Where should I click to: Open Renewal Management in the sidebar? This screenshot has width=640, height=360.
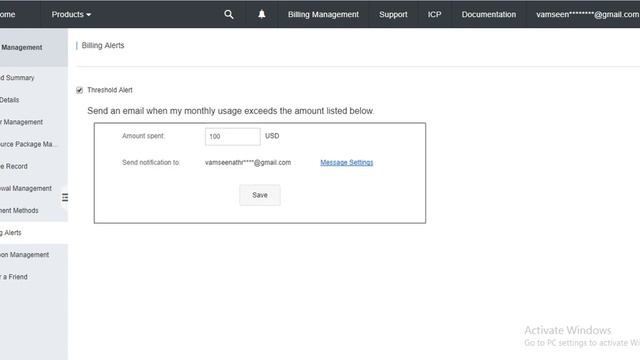point(26,188)
